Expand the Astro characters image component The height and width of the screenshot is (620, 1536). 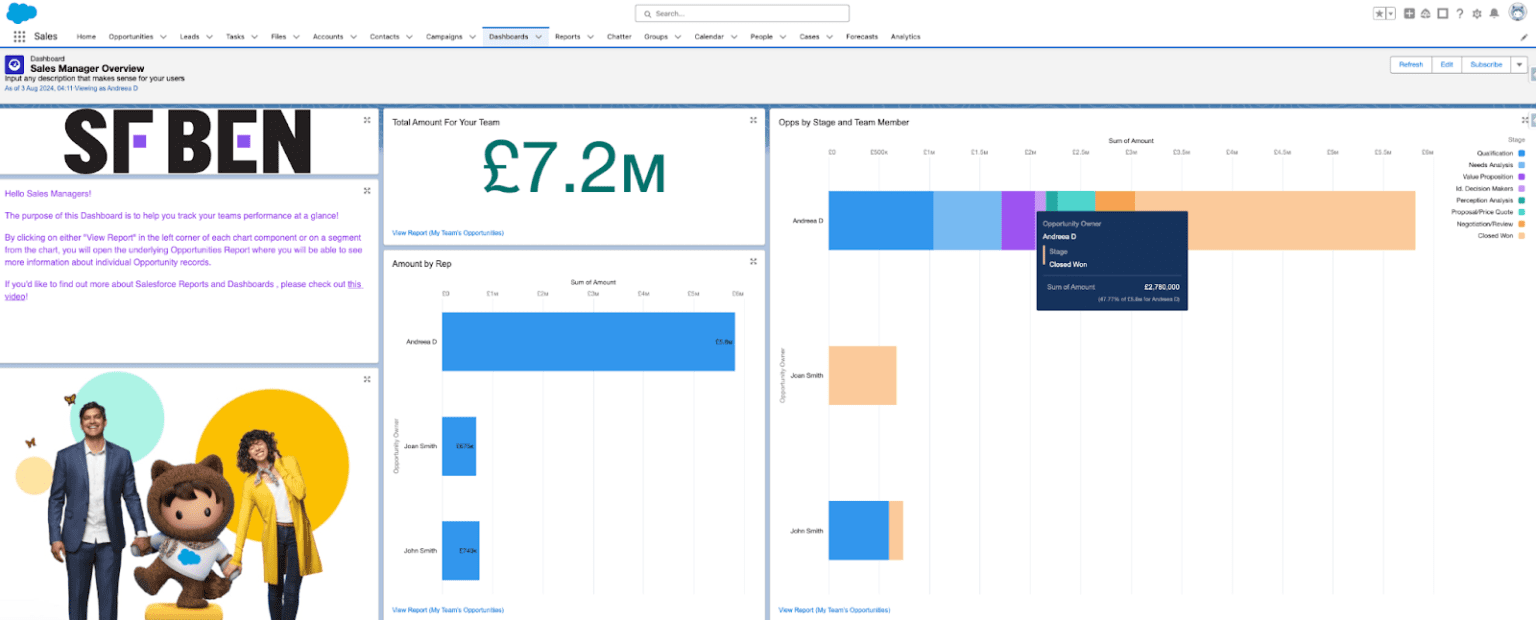[x=367, y=379]
